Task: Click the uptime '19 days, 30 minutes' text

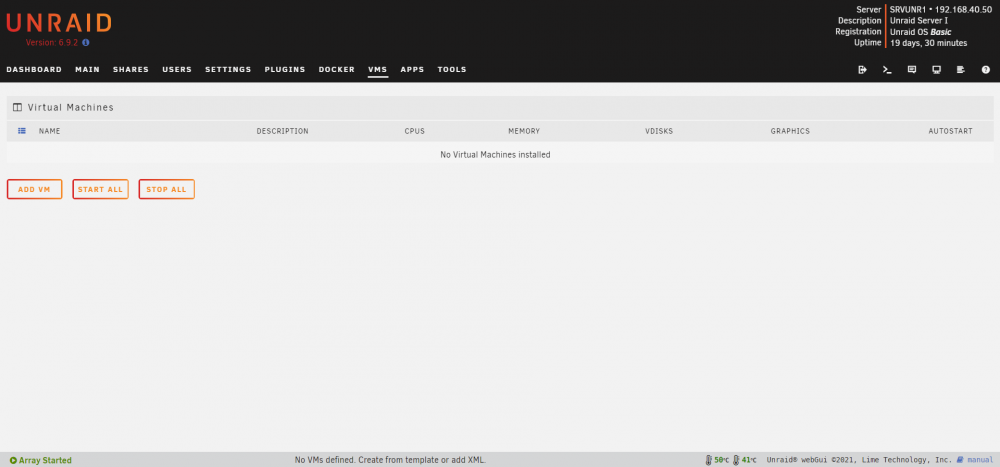Action: tap(929, 43)
